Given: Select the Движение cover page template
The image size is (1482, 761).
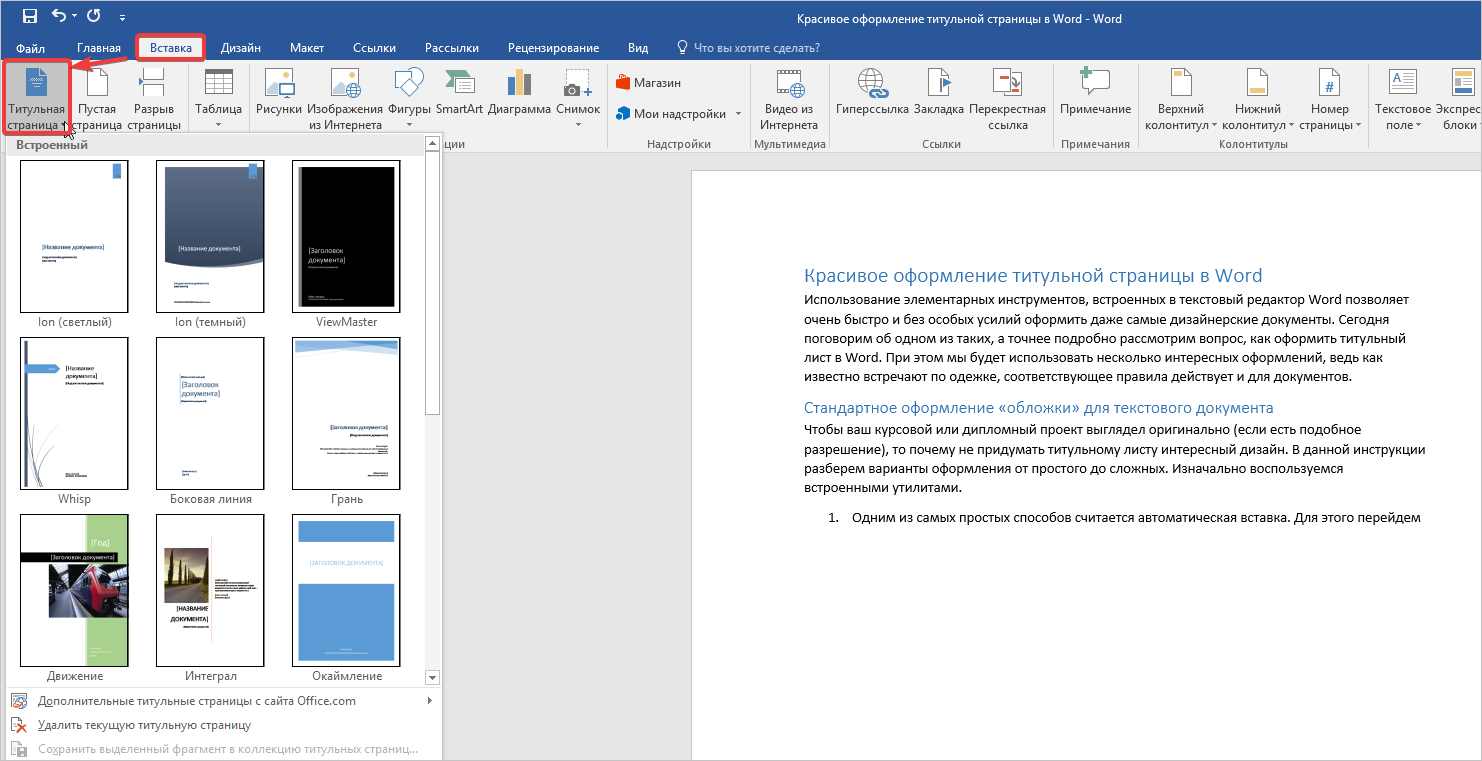Looking at the screenshot, I should [75, 590].
